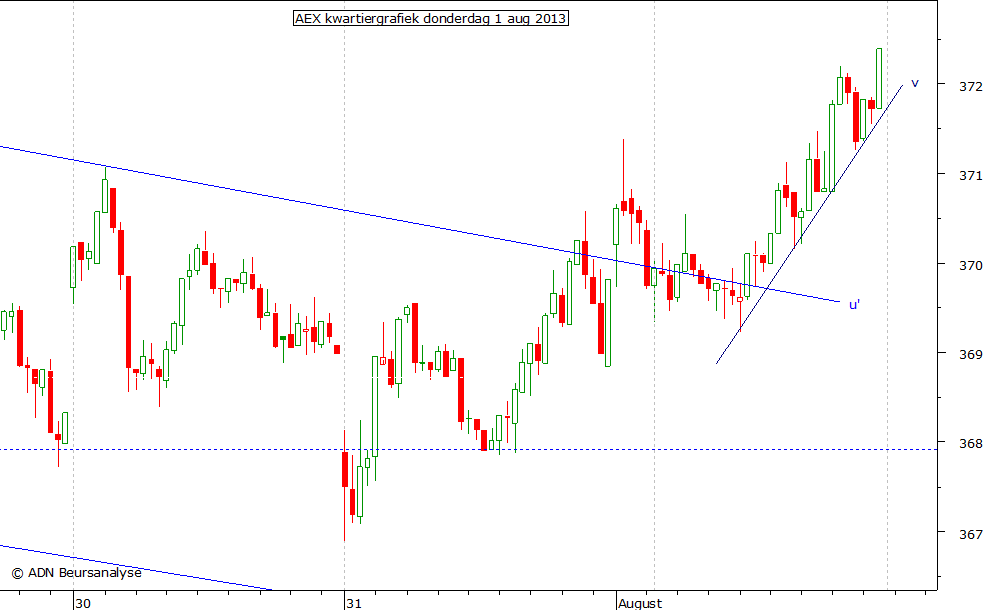Viewport: 985px width, 610px height.
Task: Click the chart title 'AEX kwartiergrafiek donderdag 1 aug 2013'
Action: [x=431, y=18]
